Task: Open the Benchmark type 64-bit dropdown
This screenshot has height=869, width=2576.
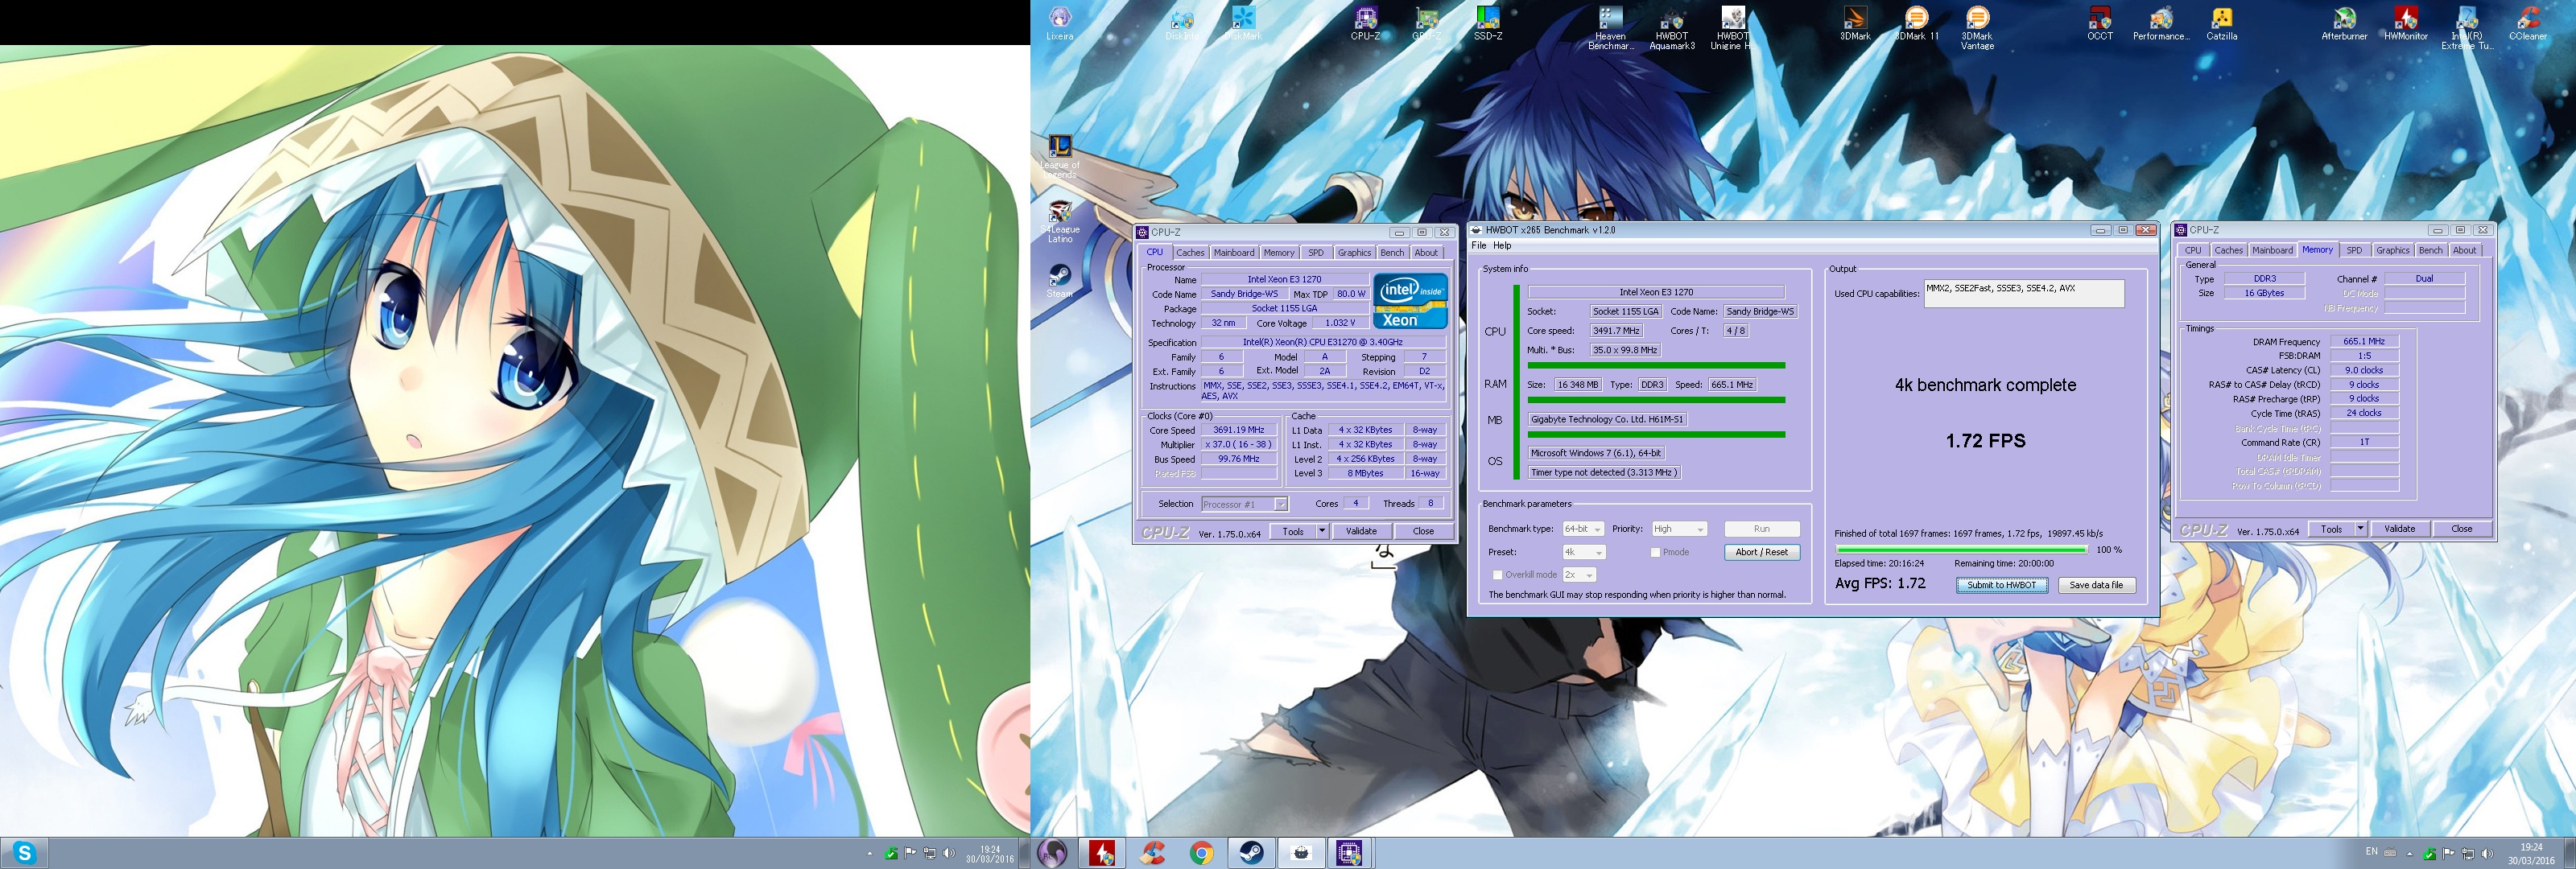Action: [1583, 529]
